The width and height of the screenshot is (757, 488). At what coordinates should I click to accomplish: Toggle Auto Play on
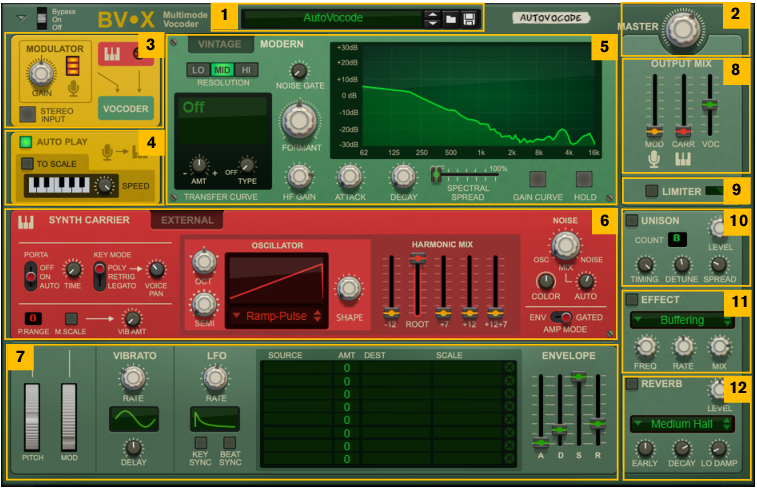(x=25, y=142)
